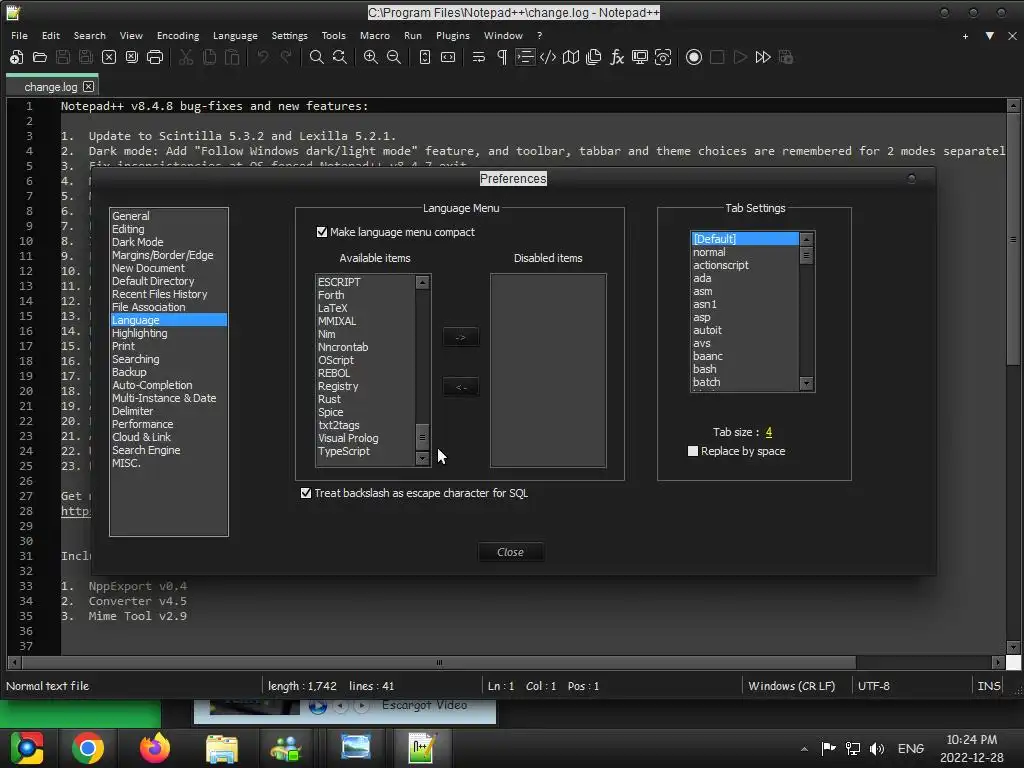Click INS in the status bar
The image size is (1024, 768).
(x=989, y=686)
